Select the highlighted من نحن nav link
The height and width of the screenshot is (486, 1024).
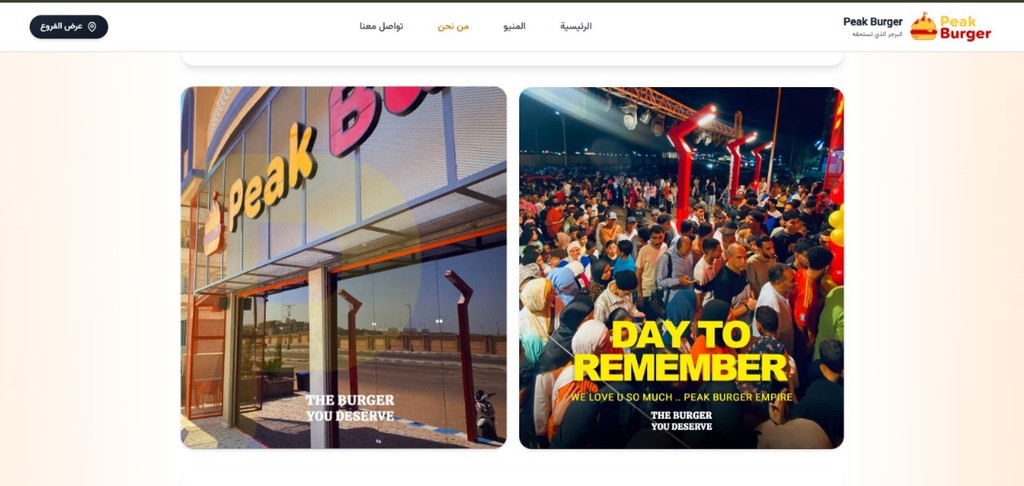(x=453, y=26)
